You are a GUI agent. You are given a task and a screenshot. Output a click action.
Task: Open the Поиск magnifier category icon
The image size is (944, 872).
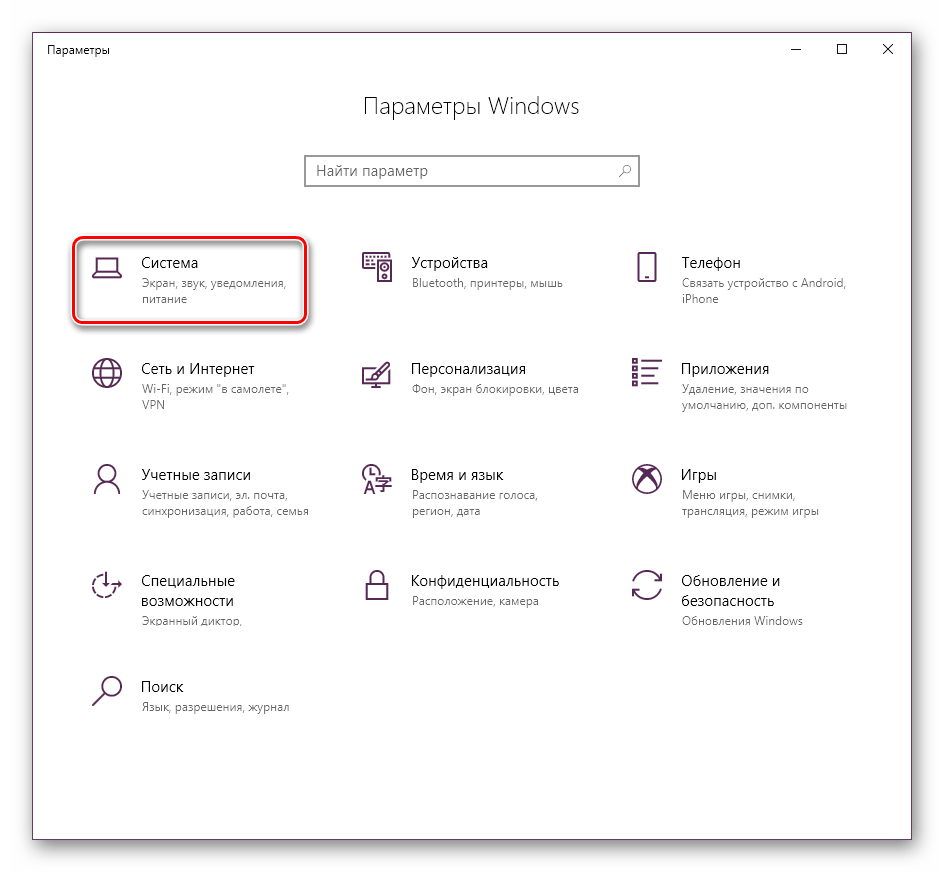click(106, 691)
